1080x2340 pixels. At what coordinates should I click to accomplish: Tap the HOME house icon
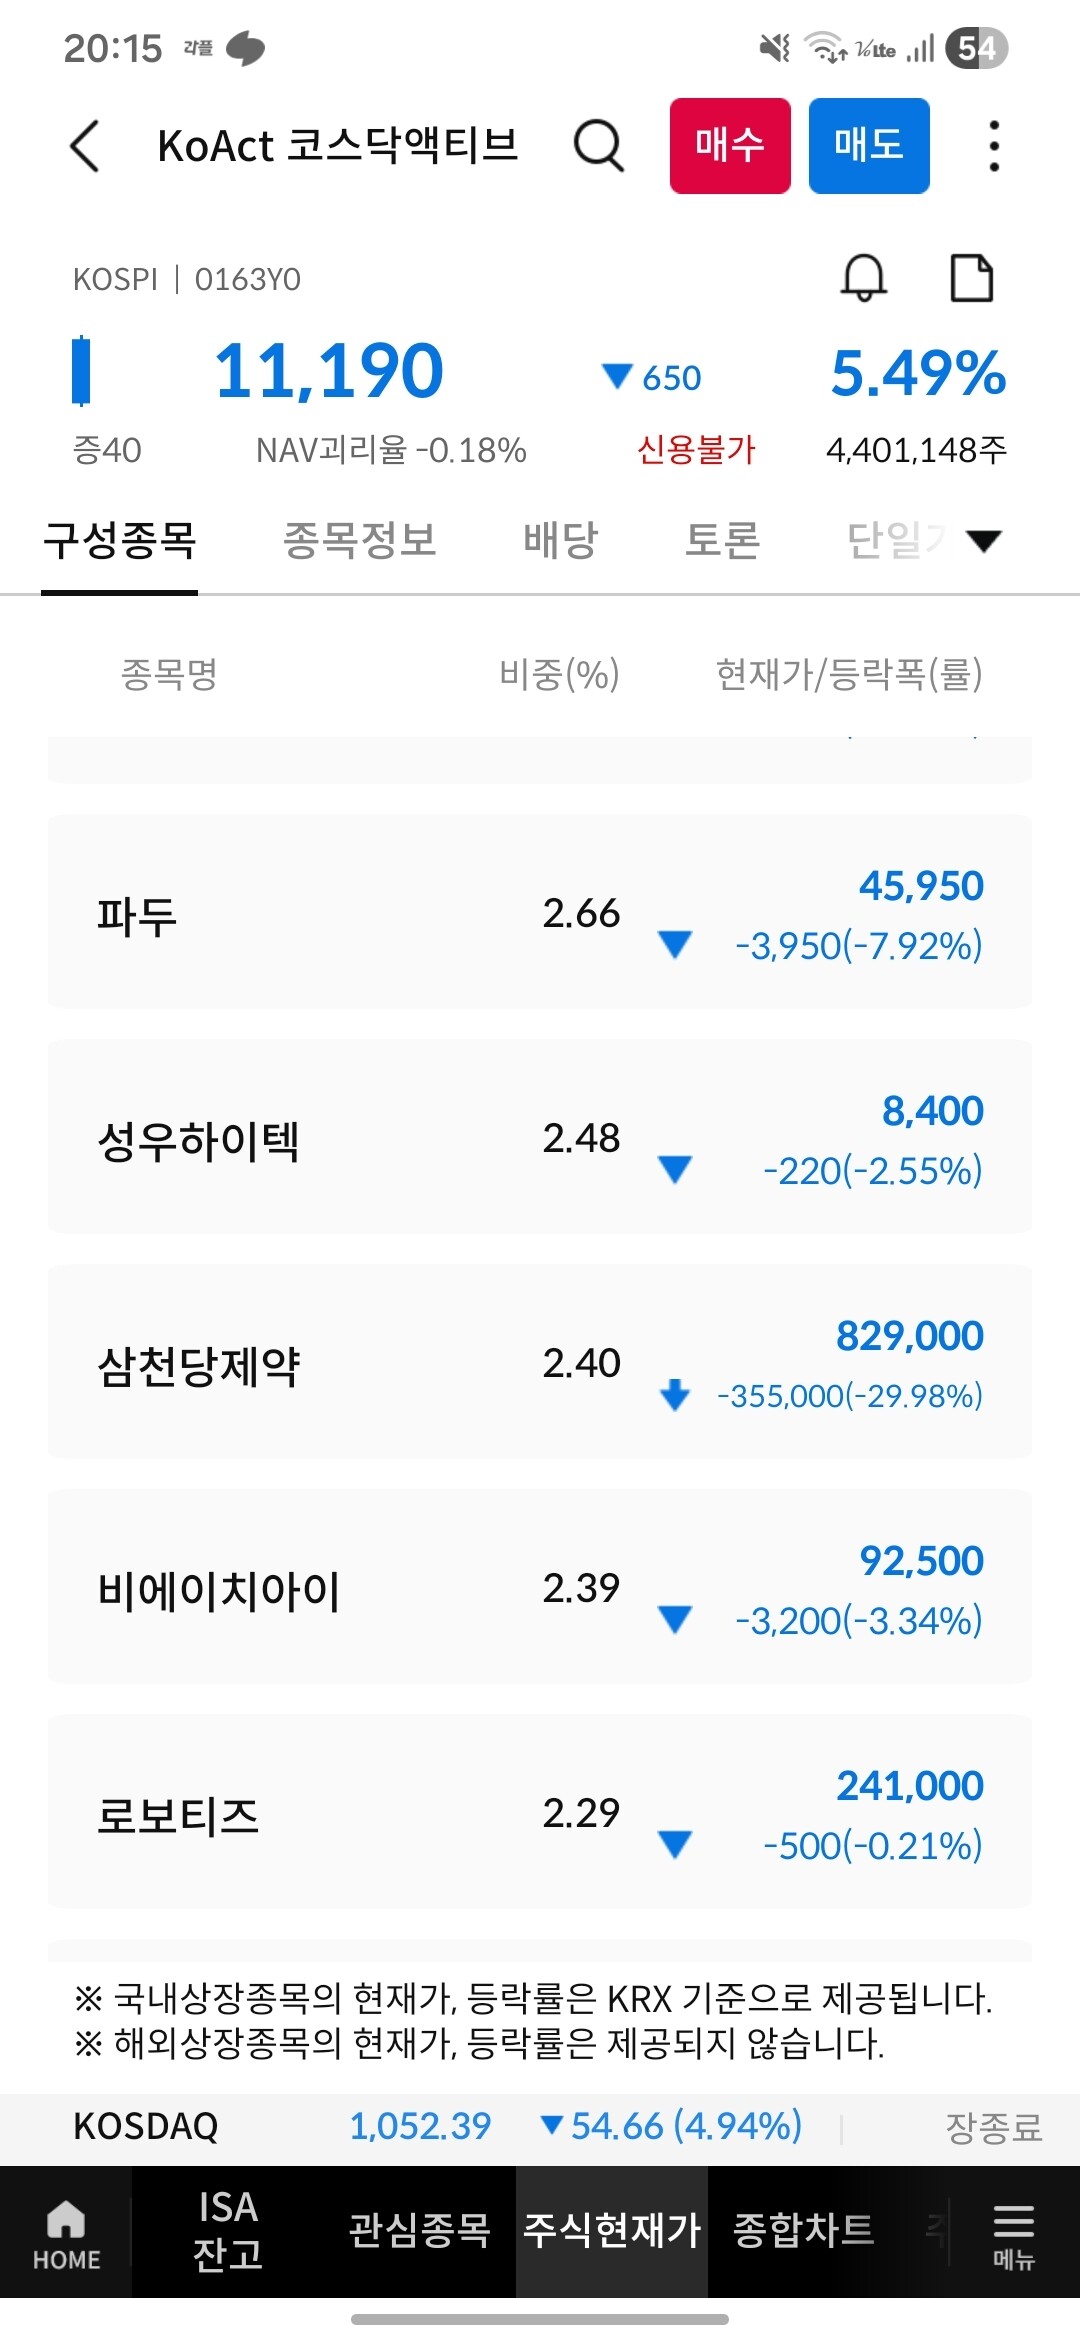click(66, 2232)
